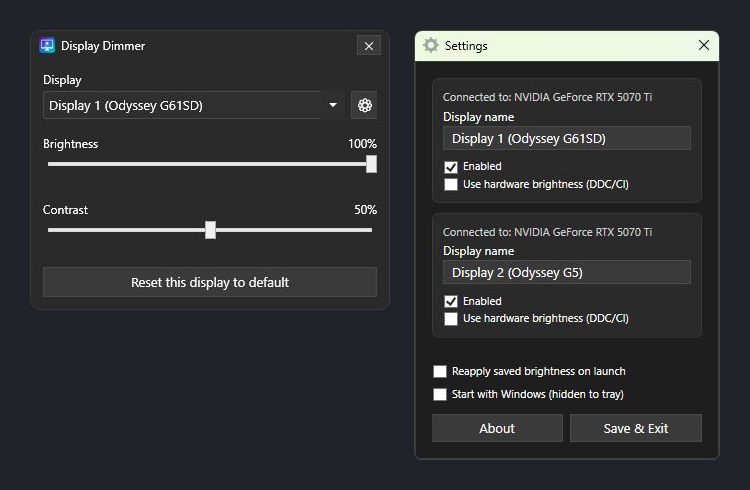Click first Connected to: NVIDIA GeForce RTX 5070 Ti text

click(x=547, y=97)
